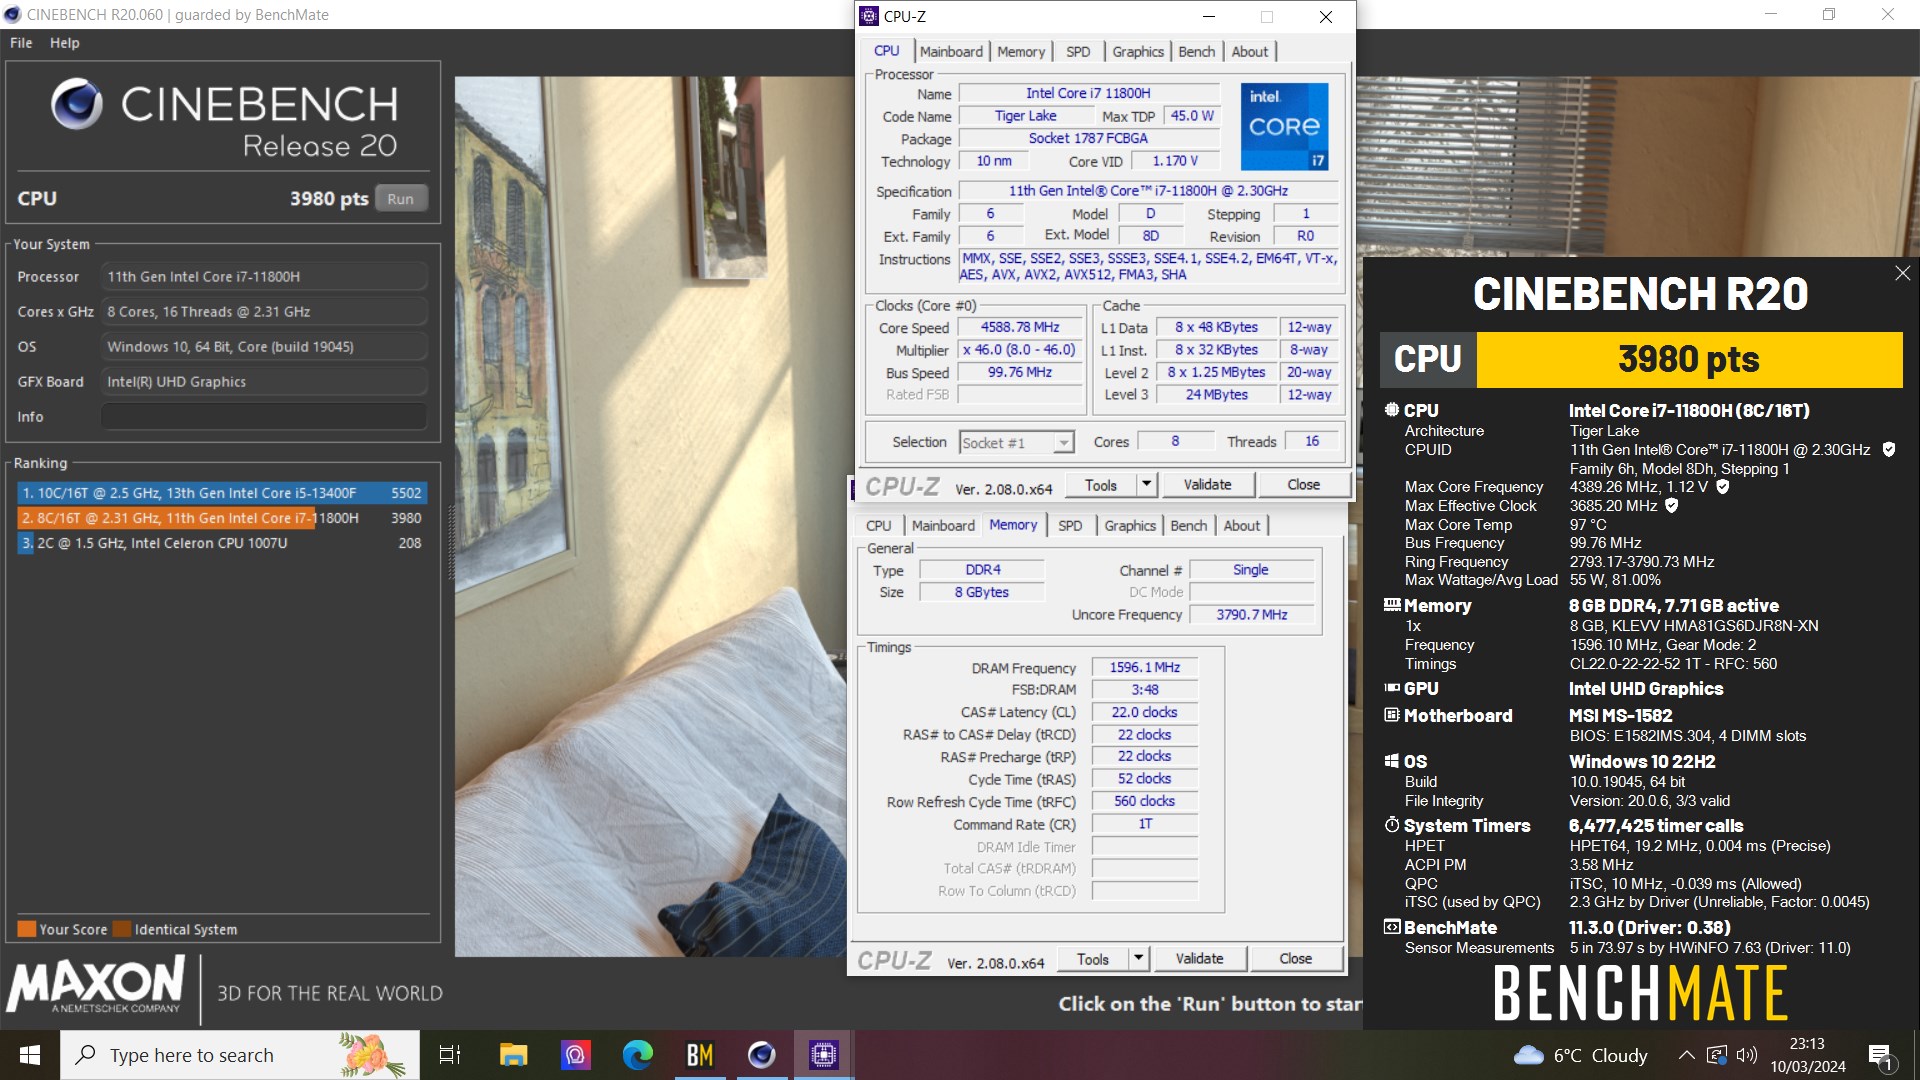This screenshot has width=1920, height=1080.
Task: Click Tools button in CPU-Z CPU window
Action: (x=1101, y=485)
